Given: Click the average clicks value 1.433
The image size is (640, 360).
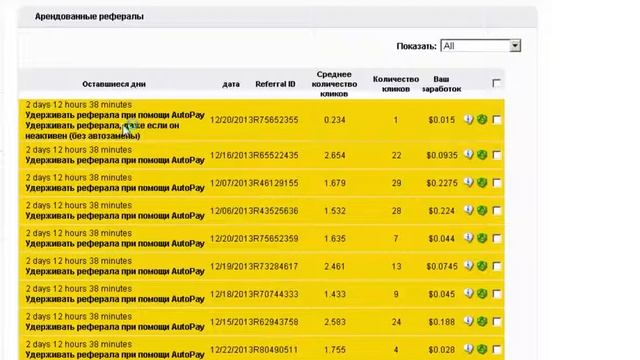Looking at the screenshot, I should (x=335, y=294).
